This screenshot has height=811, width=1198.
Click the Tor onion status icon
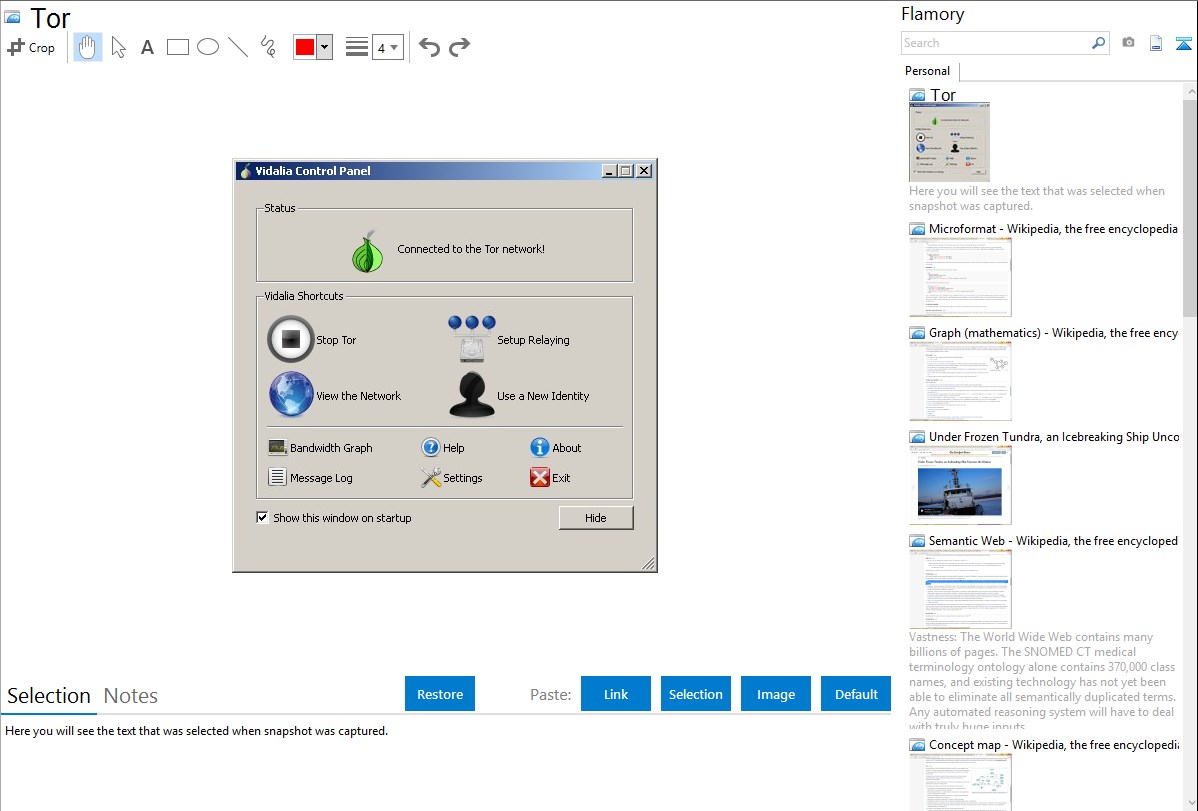coord(367,251)
